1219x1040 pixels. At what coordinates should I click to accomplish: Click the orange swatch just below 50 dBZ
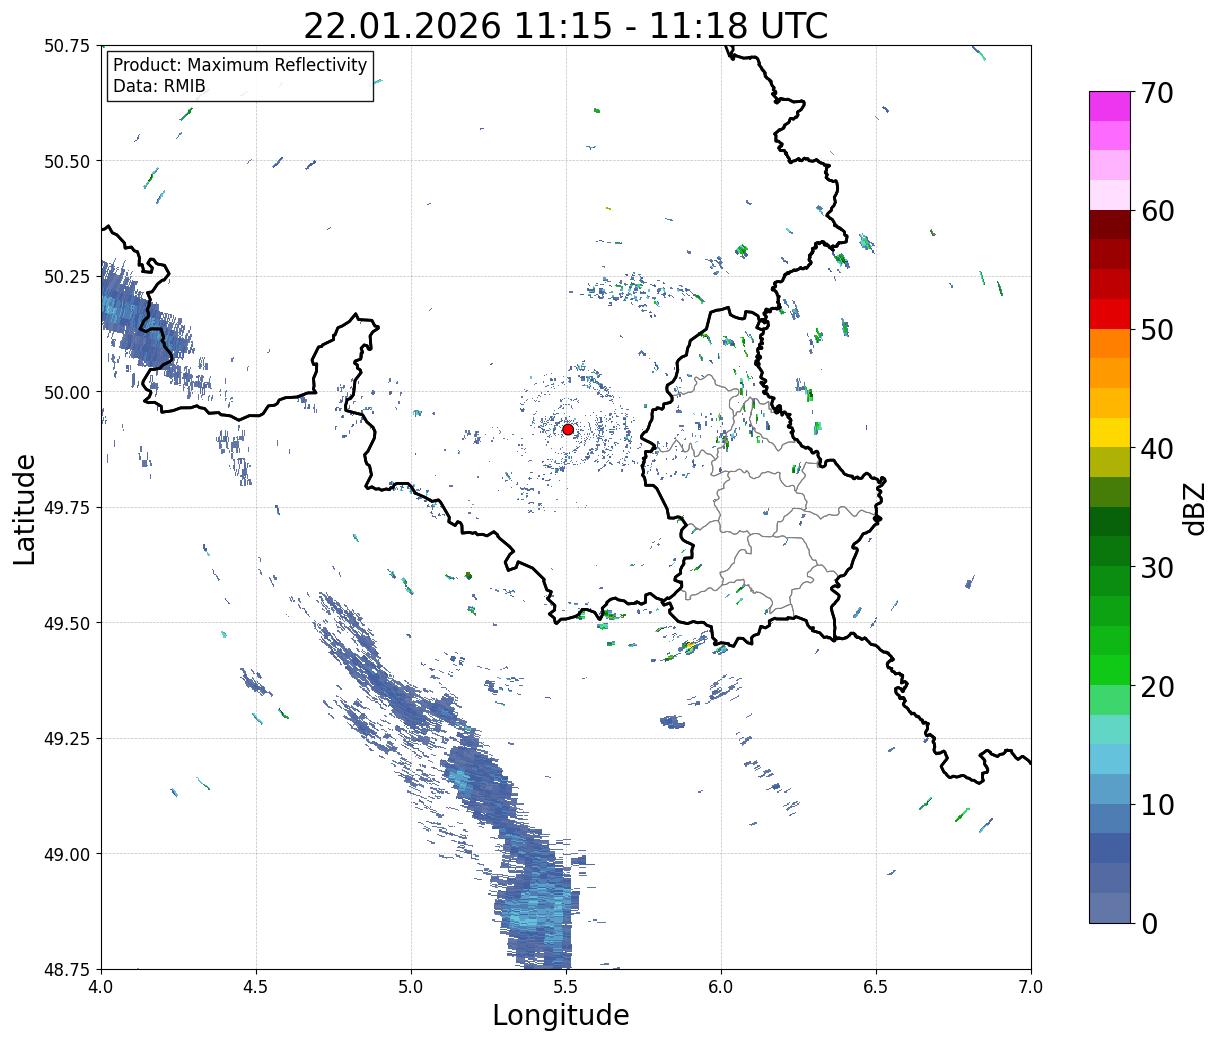(x=1110, y=344)
